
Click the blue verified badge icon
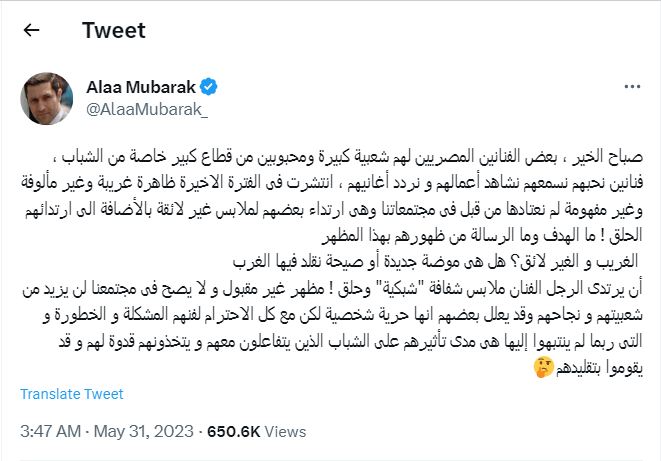pos(208,87)
